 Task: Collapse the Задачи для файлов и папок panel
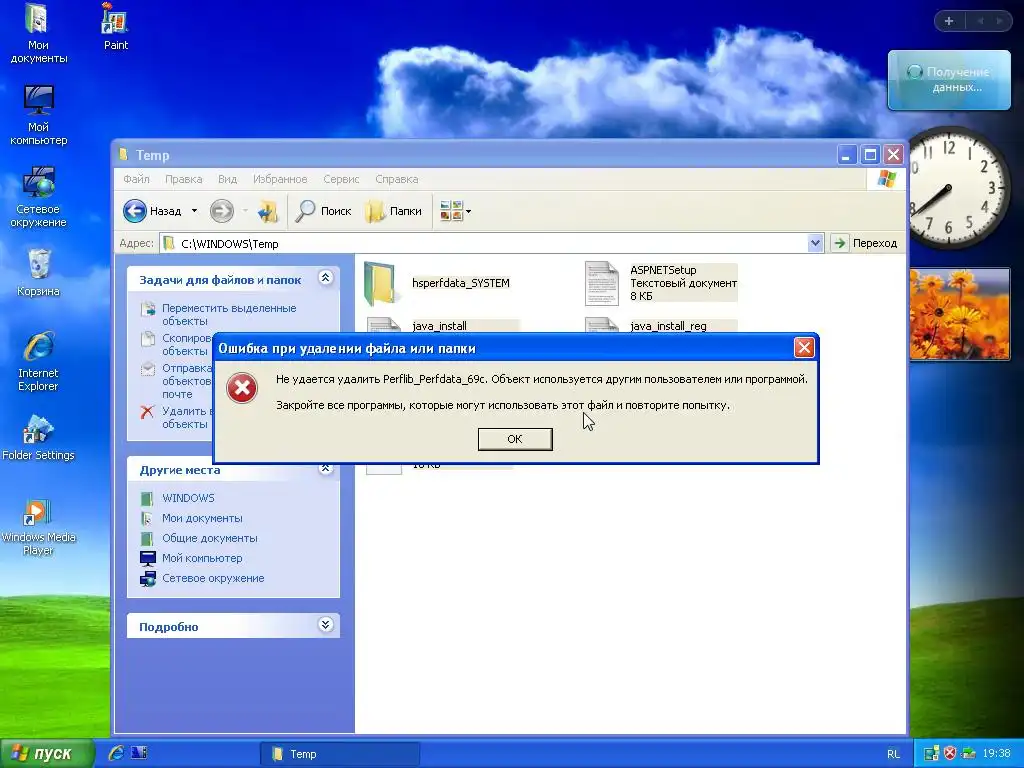pos(325,278)
